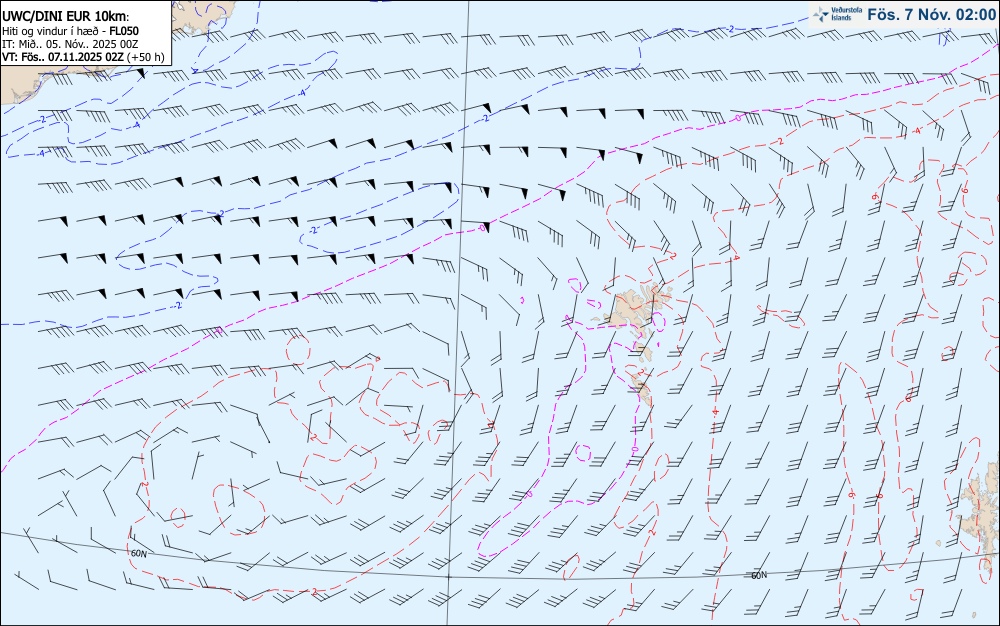Select the 'Fös. 7 Nóv. 02:00' timestamp

coord(931,15)
